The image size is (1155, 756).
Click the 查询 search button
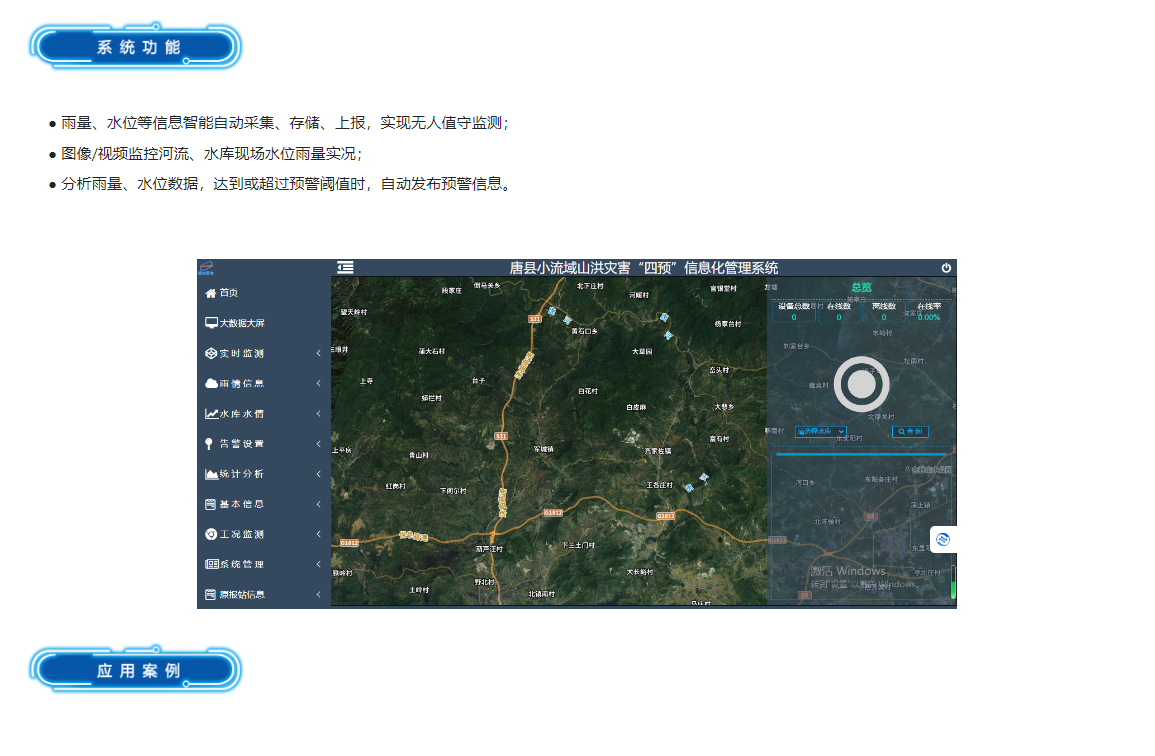(910, 431)
